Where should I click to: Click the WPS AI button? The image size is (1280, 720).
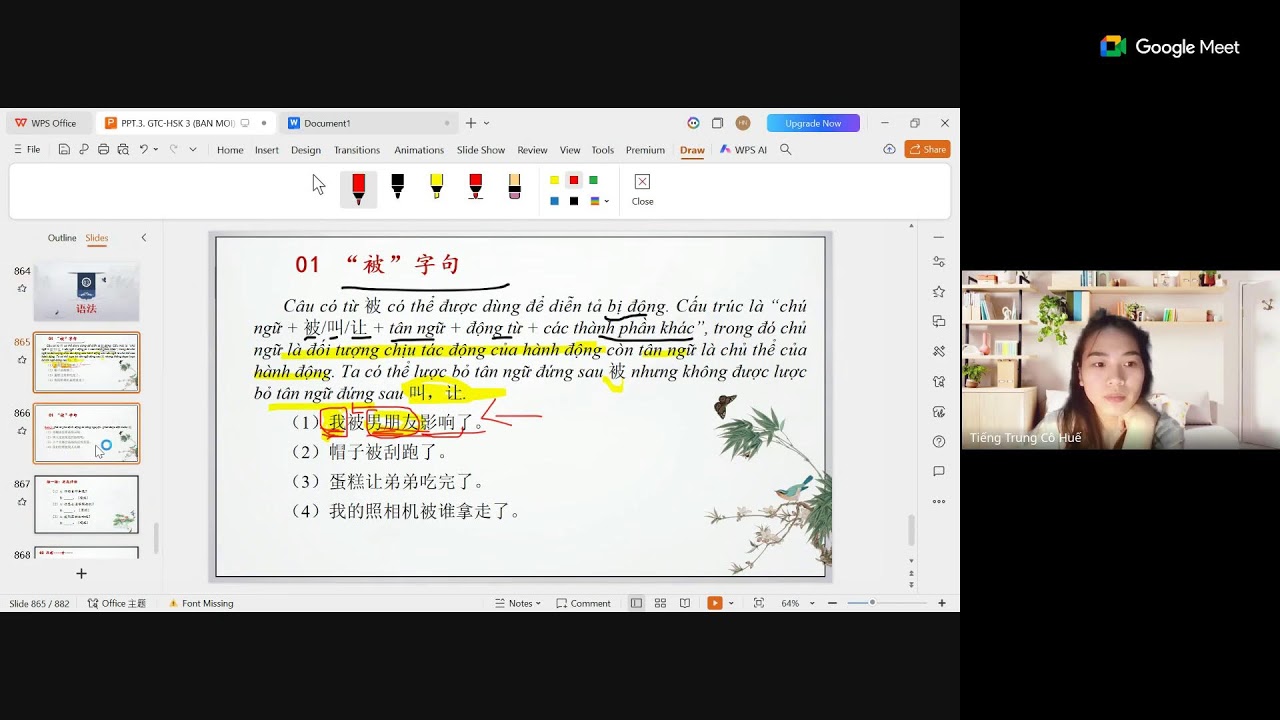pyautogui.click(x=743, y=150)
